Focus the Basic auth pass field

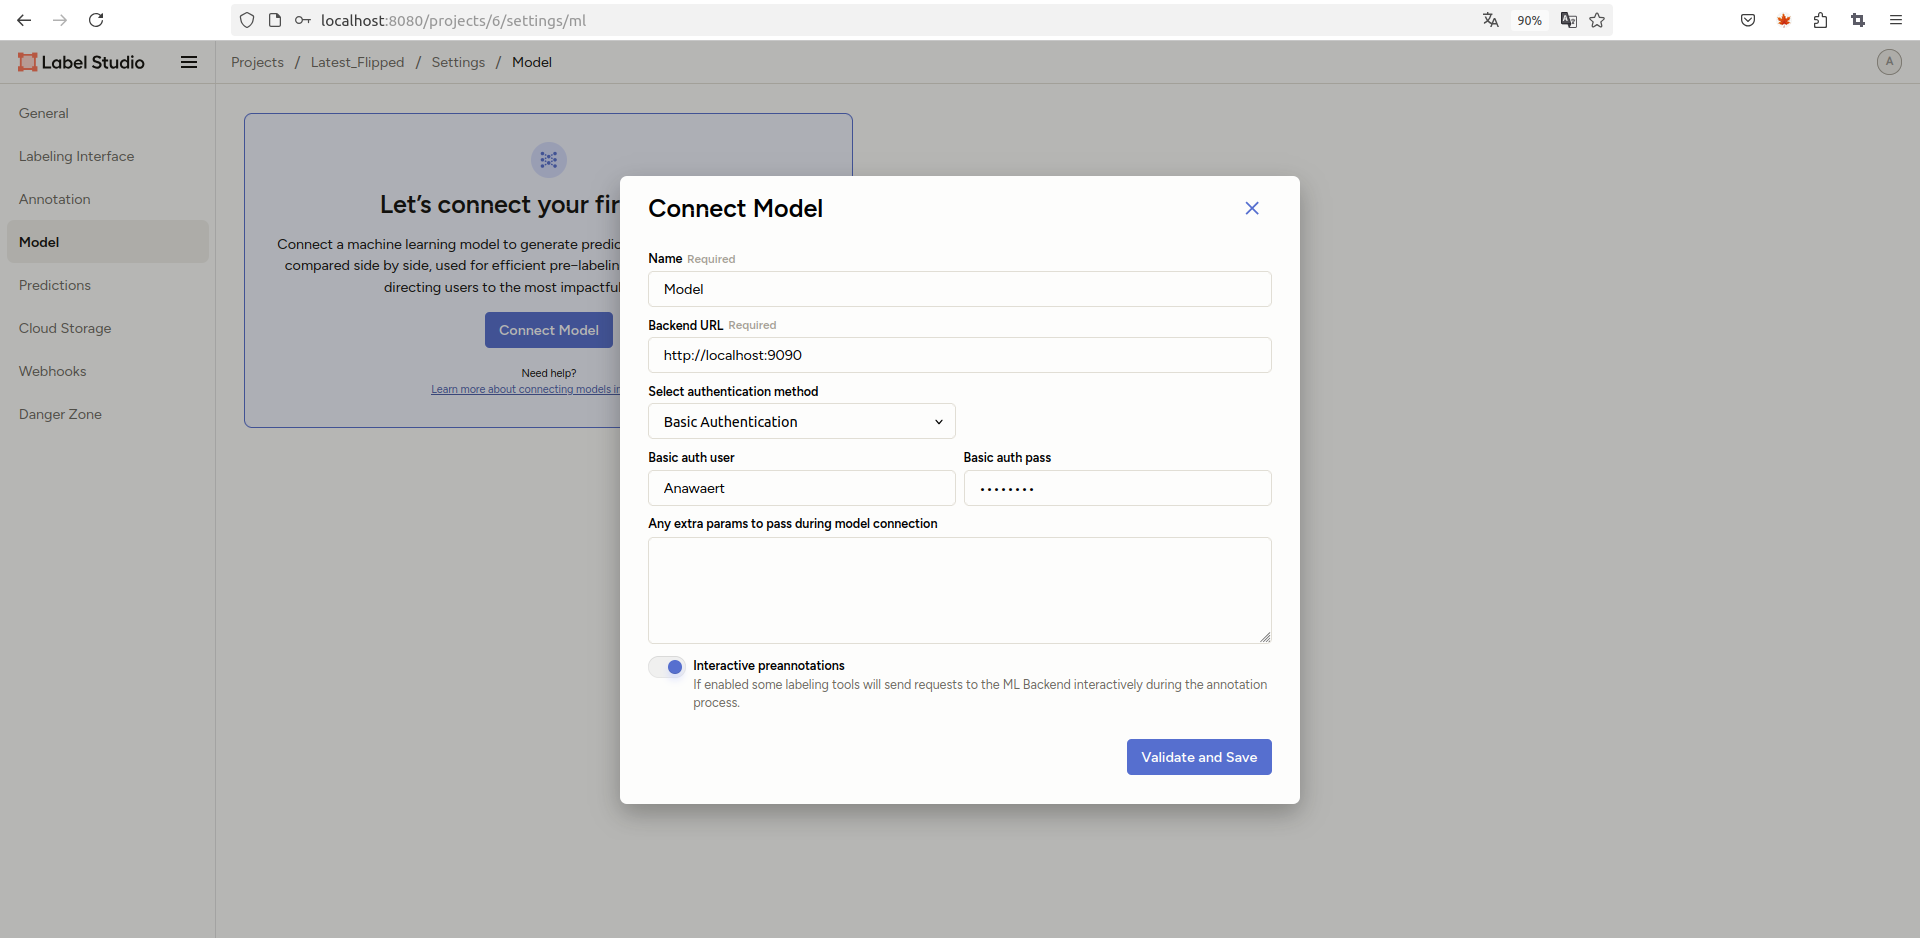pyautogui.click(x=1117, y=488)
